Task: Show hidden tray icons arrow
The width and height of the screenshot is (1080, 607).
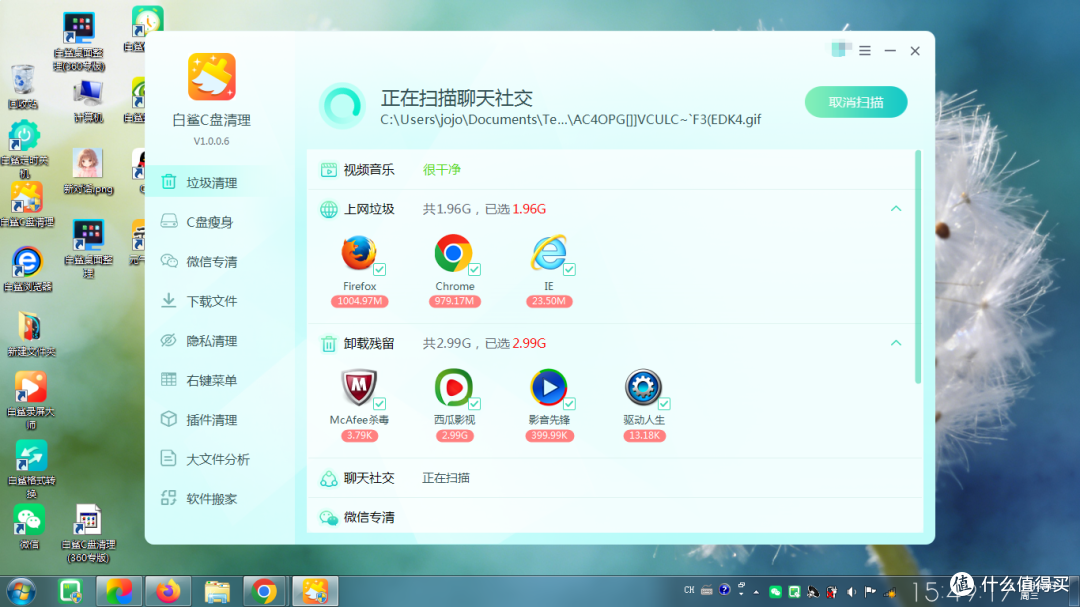Action: 756,592
